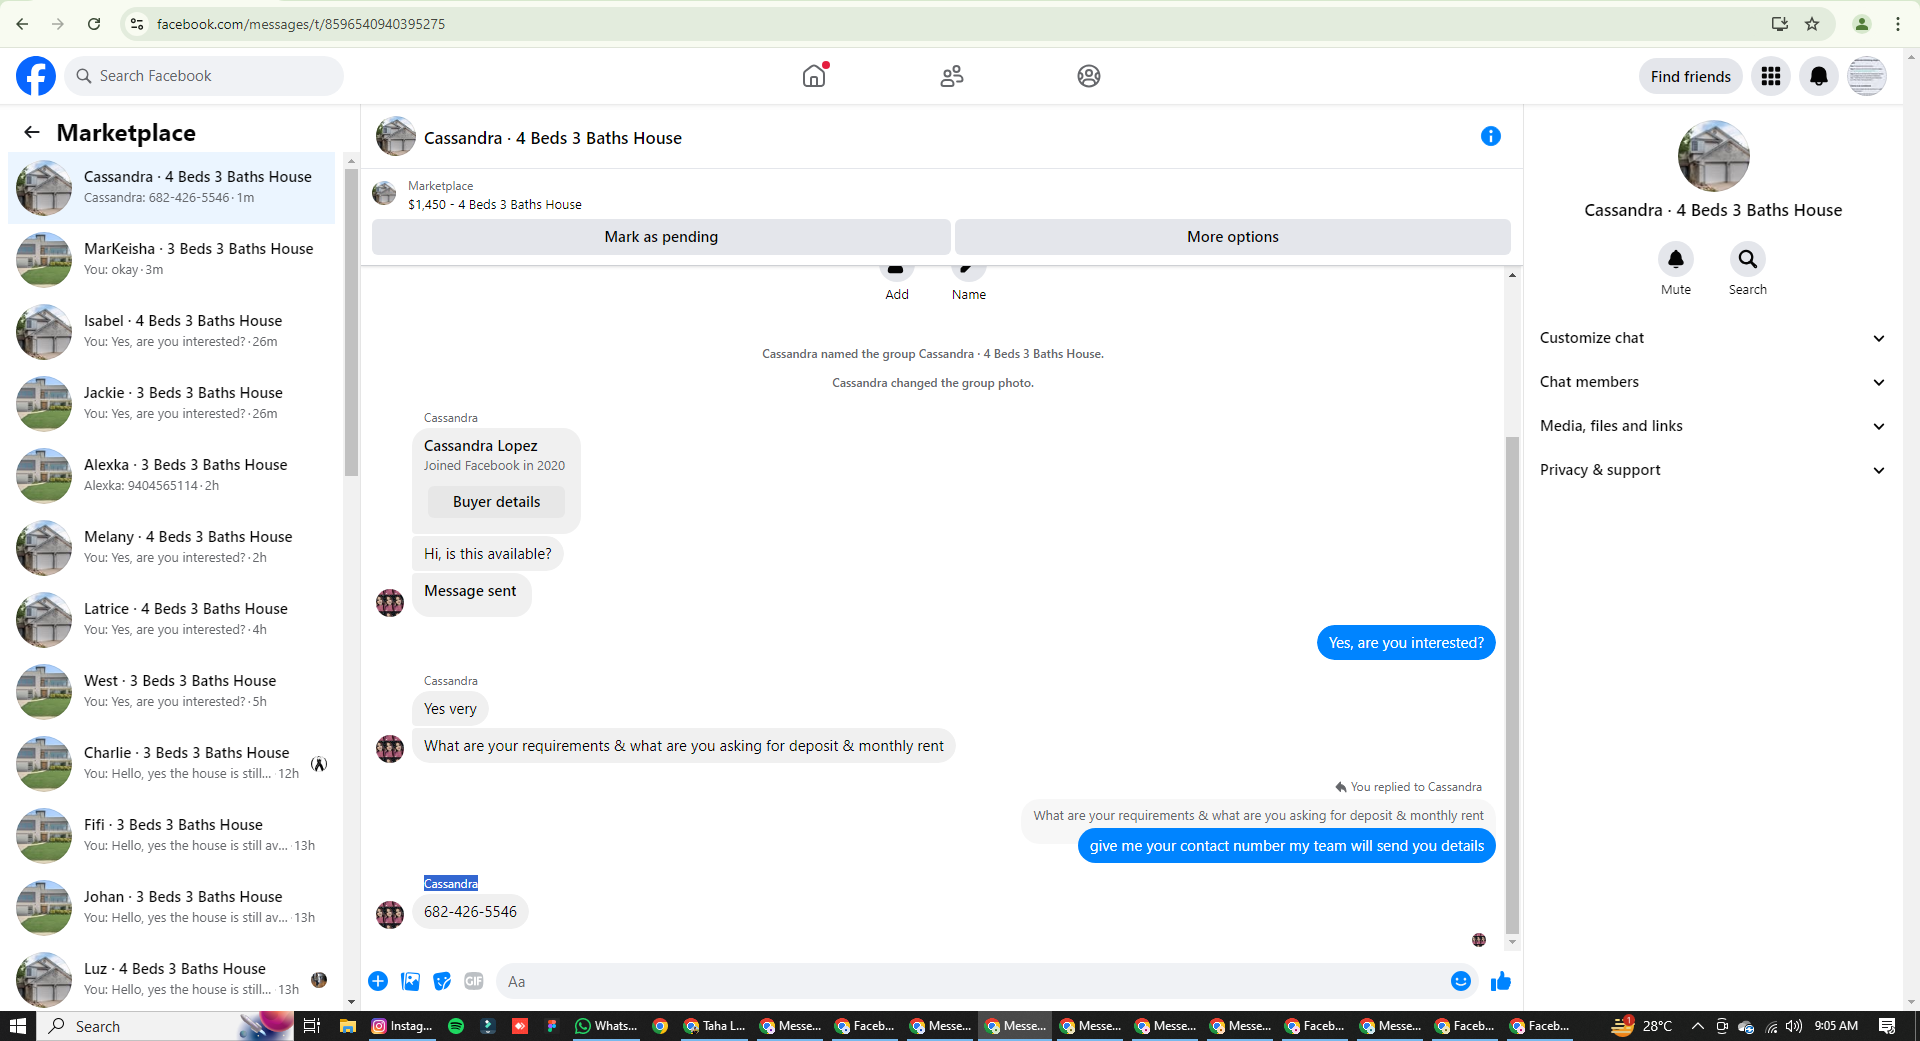The width and height of the screenshot is (1920, 1041).
Task: Open the Charlie 3 Beds 3 Baths chat
Action: pos(172,764)
